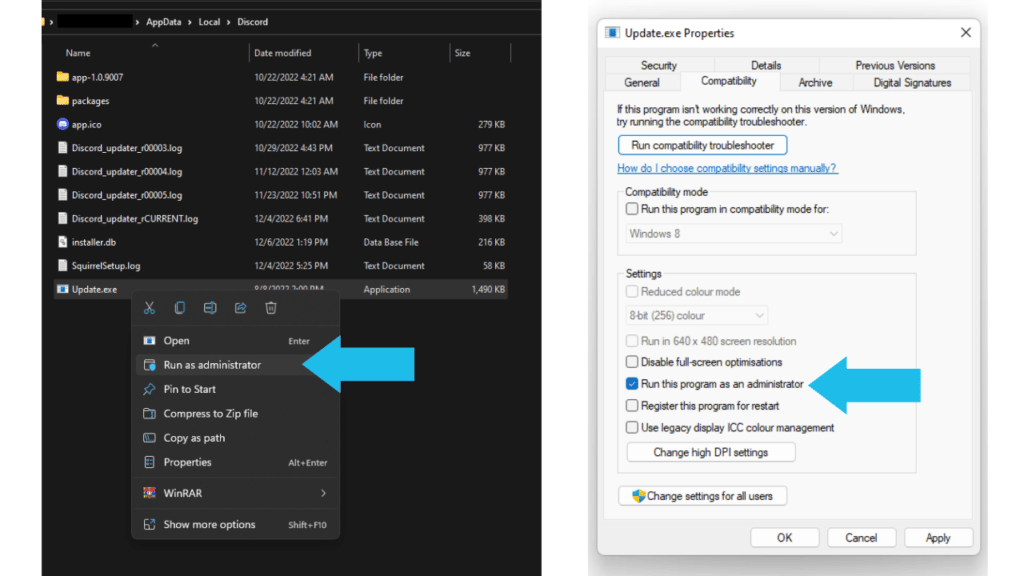
Task: Open the Previous Versions tab
Action: [895, 65]
